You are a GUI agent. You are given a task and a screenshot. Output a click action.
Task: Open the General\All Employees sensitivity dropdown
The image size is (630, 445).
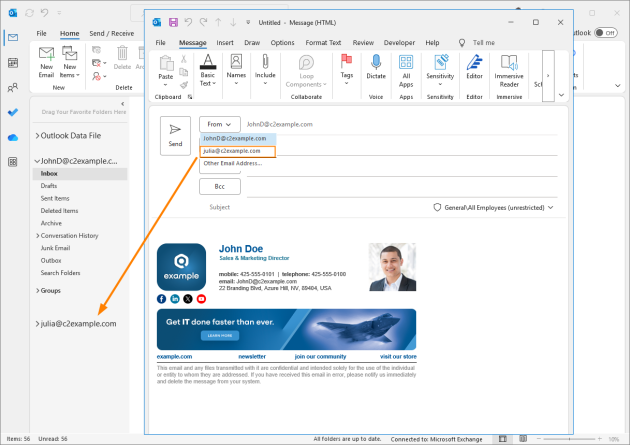pyautogui.click(x=494, y=208)
